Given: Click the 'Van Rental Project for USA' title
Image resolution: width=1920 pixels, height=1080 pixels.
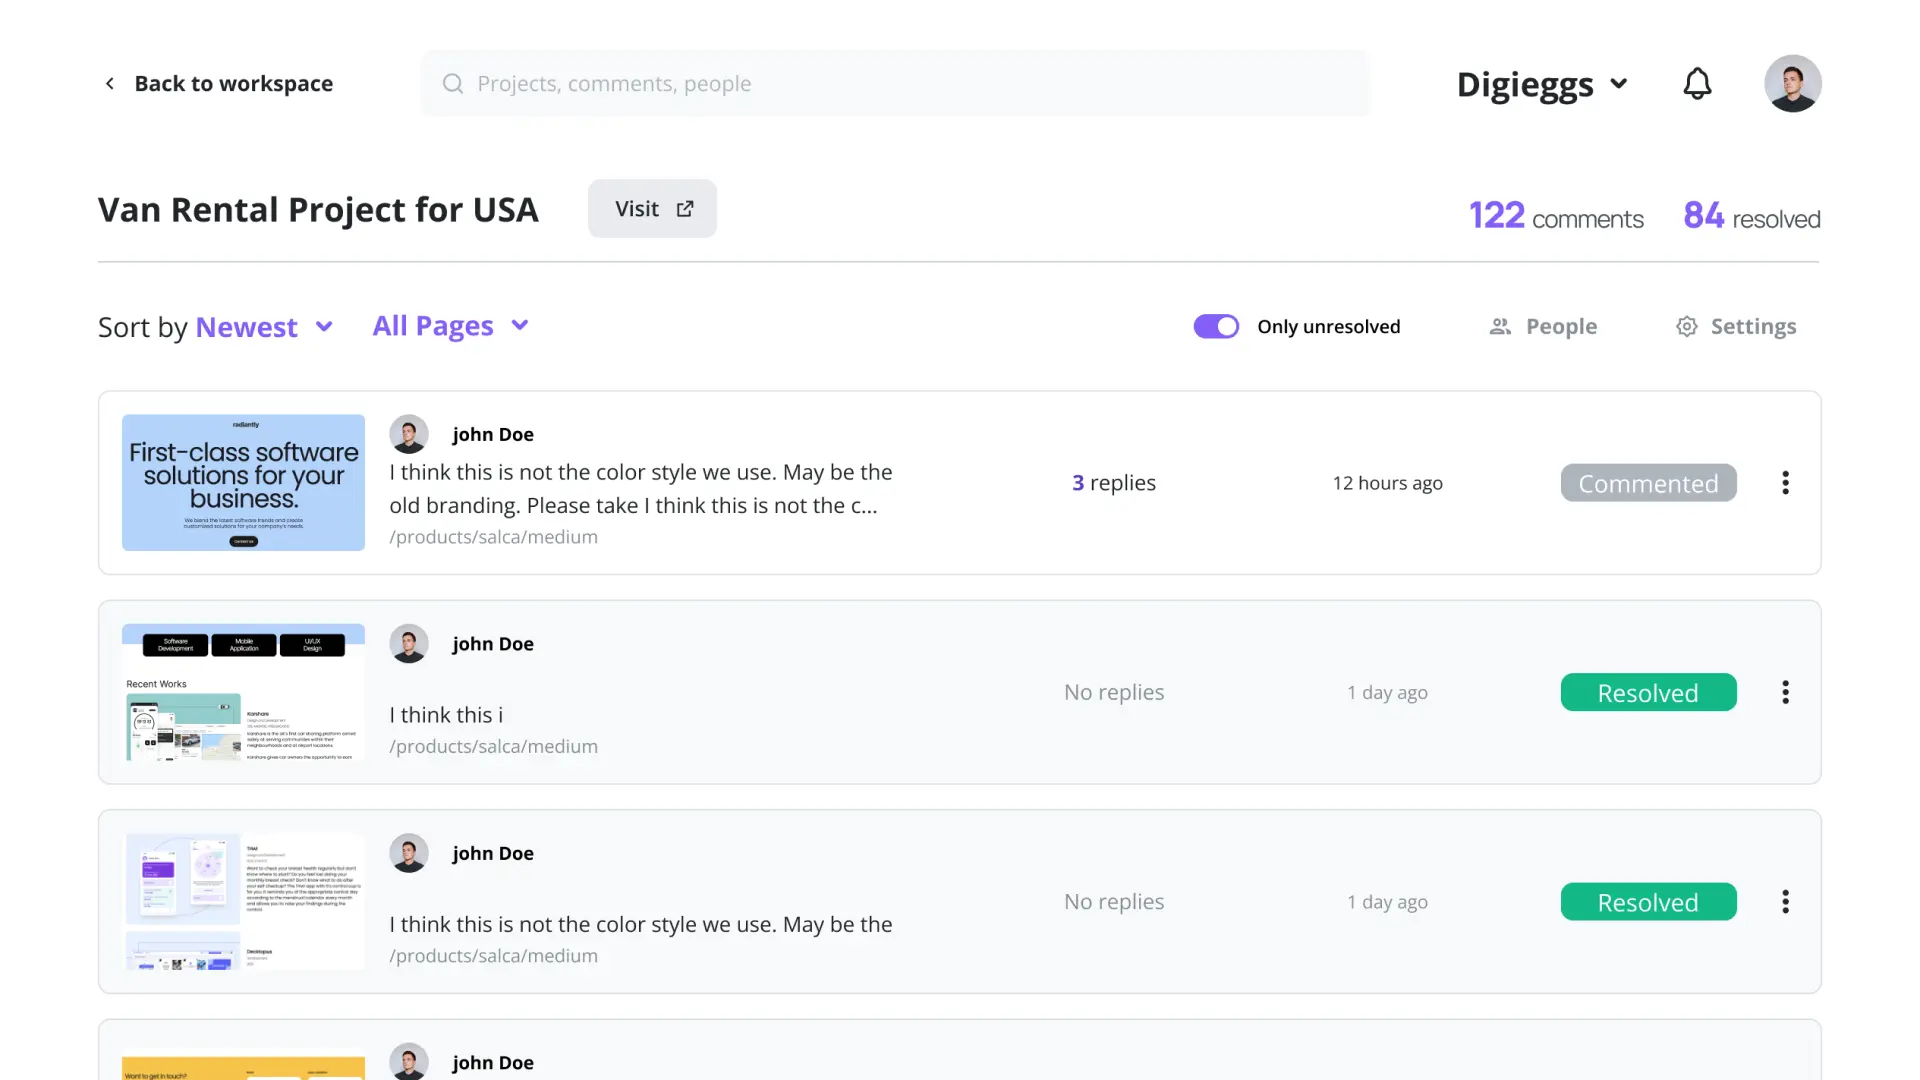Looking at the screenshot, I should coord(318,210).
